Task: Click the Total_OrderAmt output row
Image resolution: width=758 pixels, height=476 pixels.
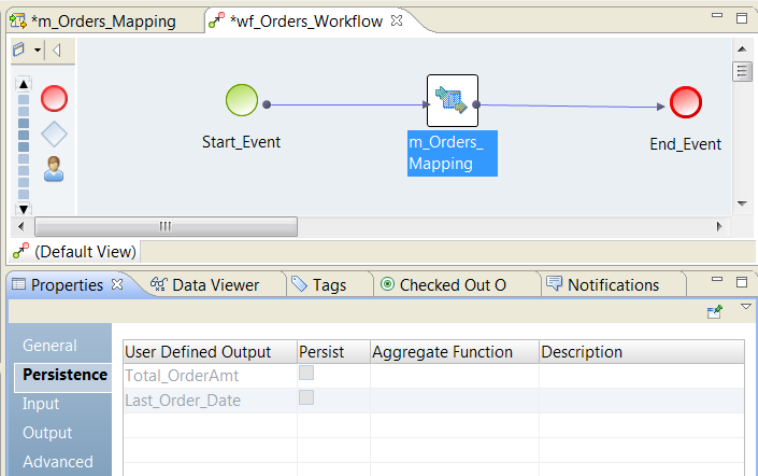Action: point(182,376)
